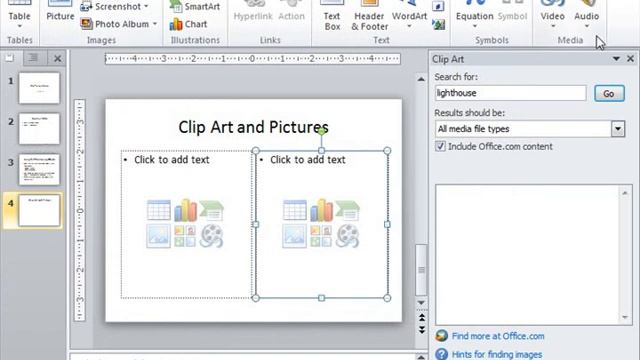
Task: Click the clip art results scroll down arrow
Action: point(625,317)
